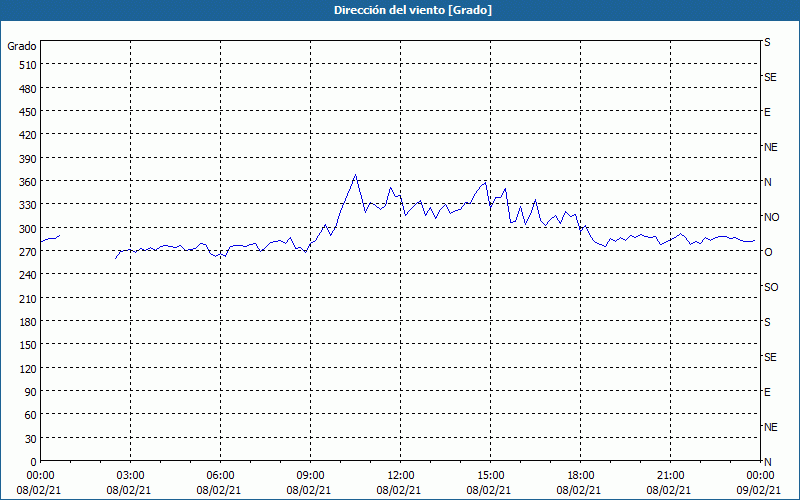The height and width of the screenshot is (500, 800).
Task: Click the SE compass label level with 480
Action: (x=770, y=77)
